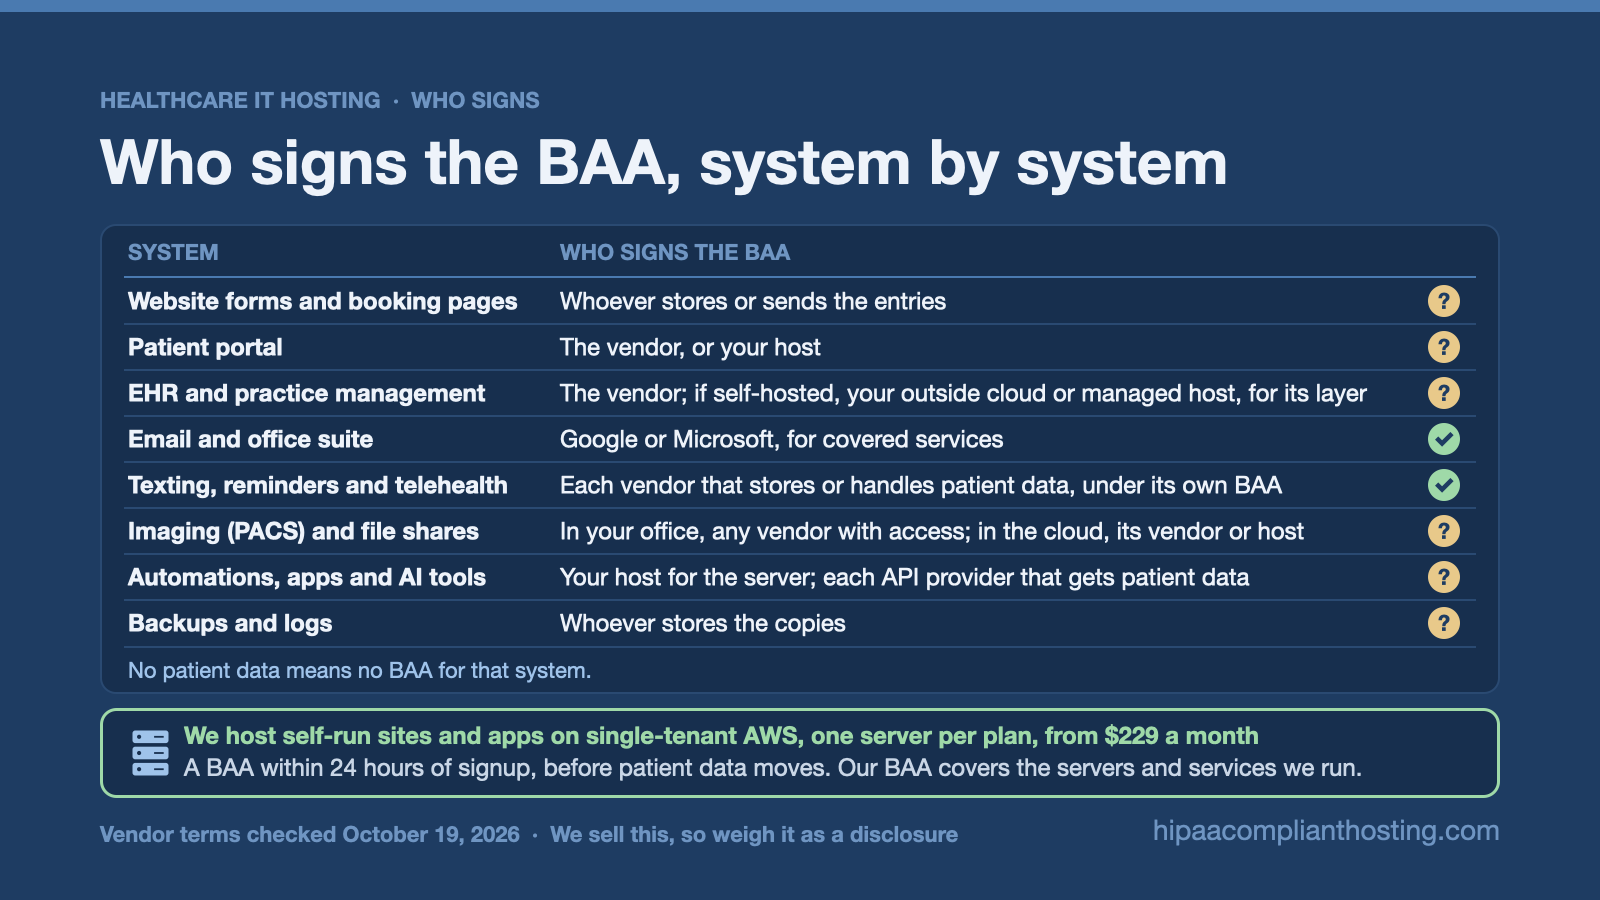1600x900 pixels.
Task: Click the title 'Who signs the BAA, system by system'
Action: point(663,164)
